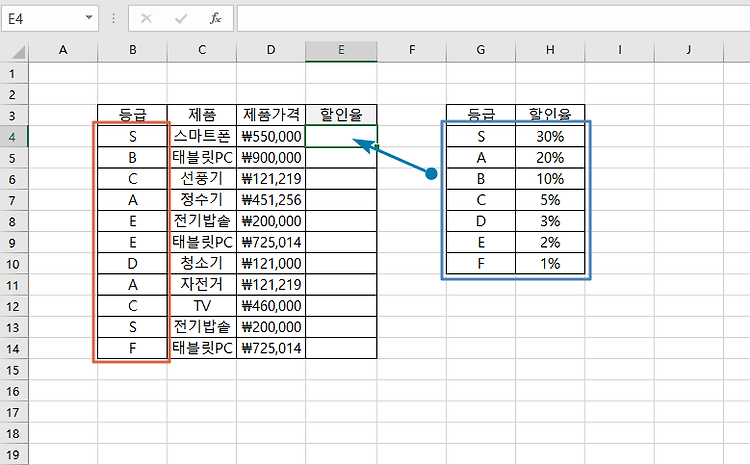This screenshot has height=465, width=750.
Task: Click the 2% discount cell
Action: (x=550, y=242)
